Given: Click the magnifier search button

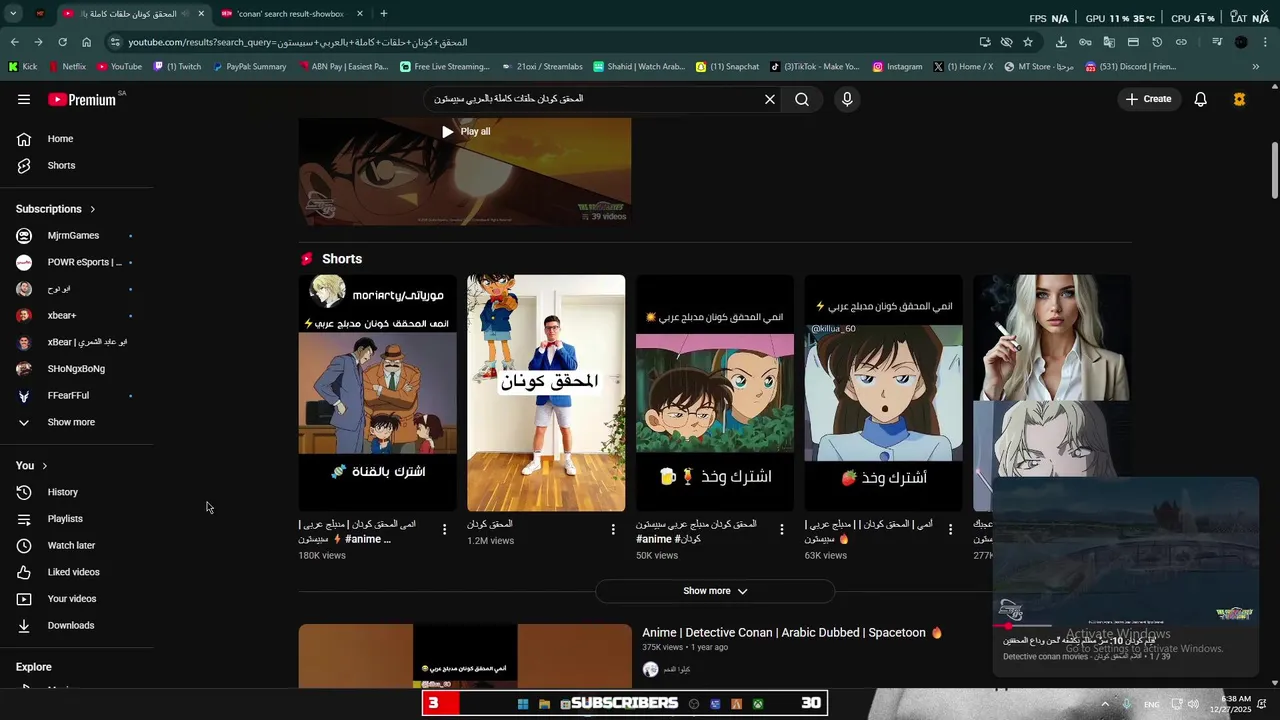Looking at the screenshot, I should 802,99.
